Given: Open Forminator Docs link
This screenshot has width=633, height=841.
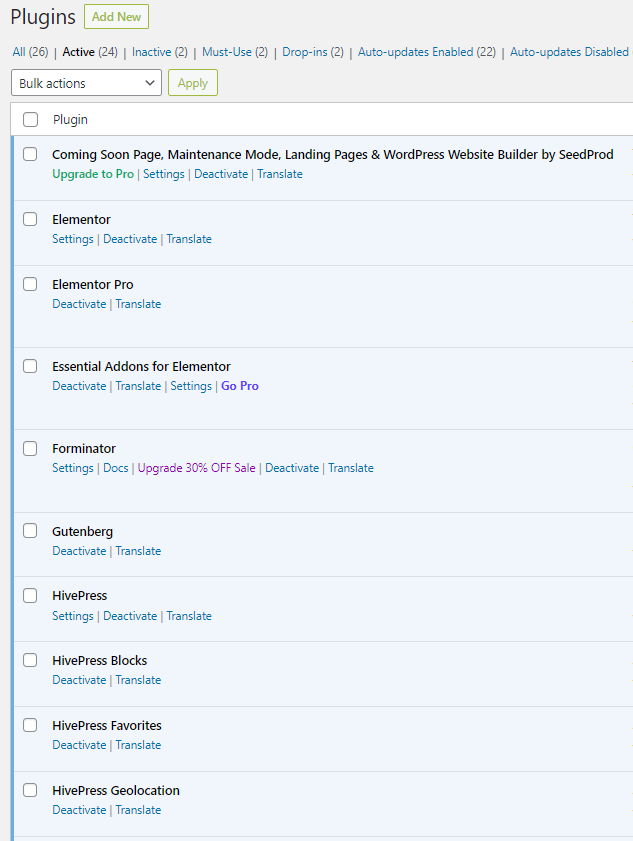Looking at the screenshot, I should pos(116,468).
